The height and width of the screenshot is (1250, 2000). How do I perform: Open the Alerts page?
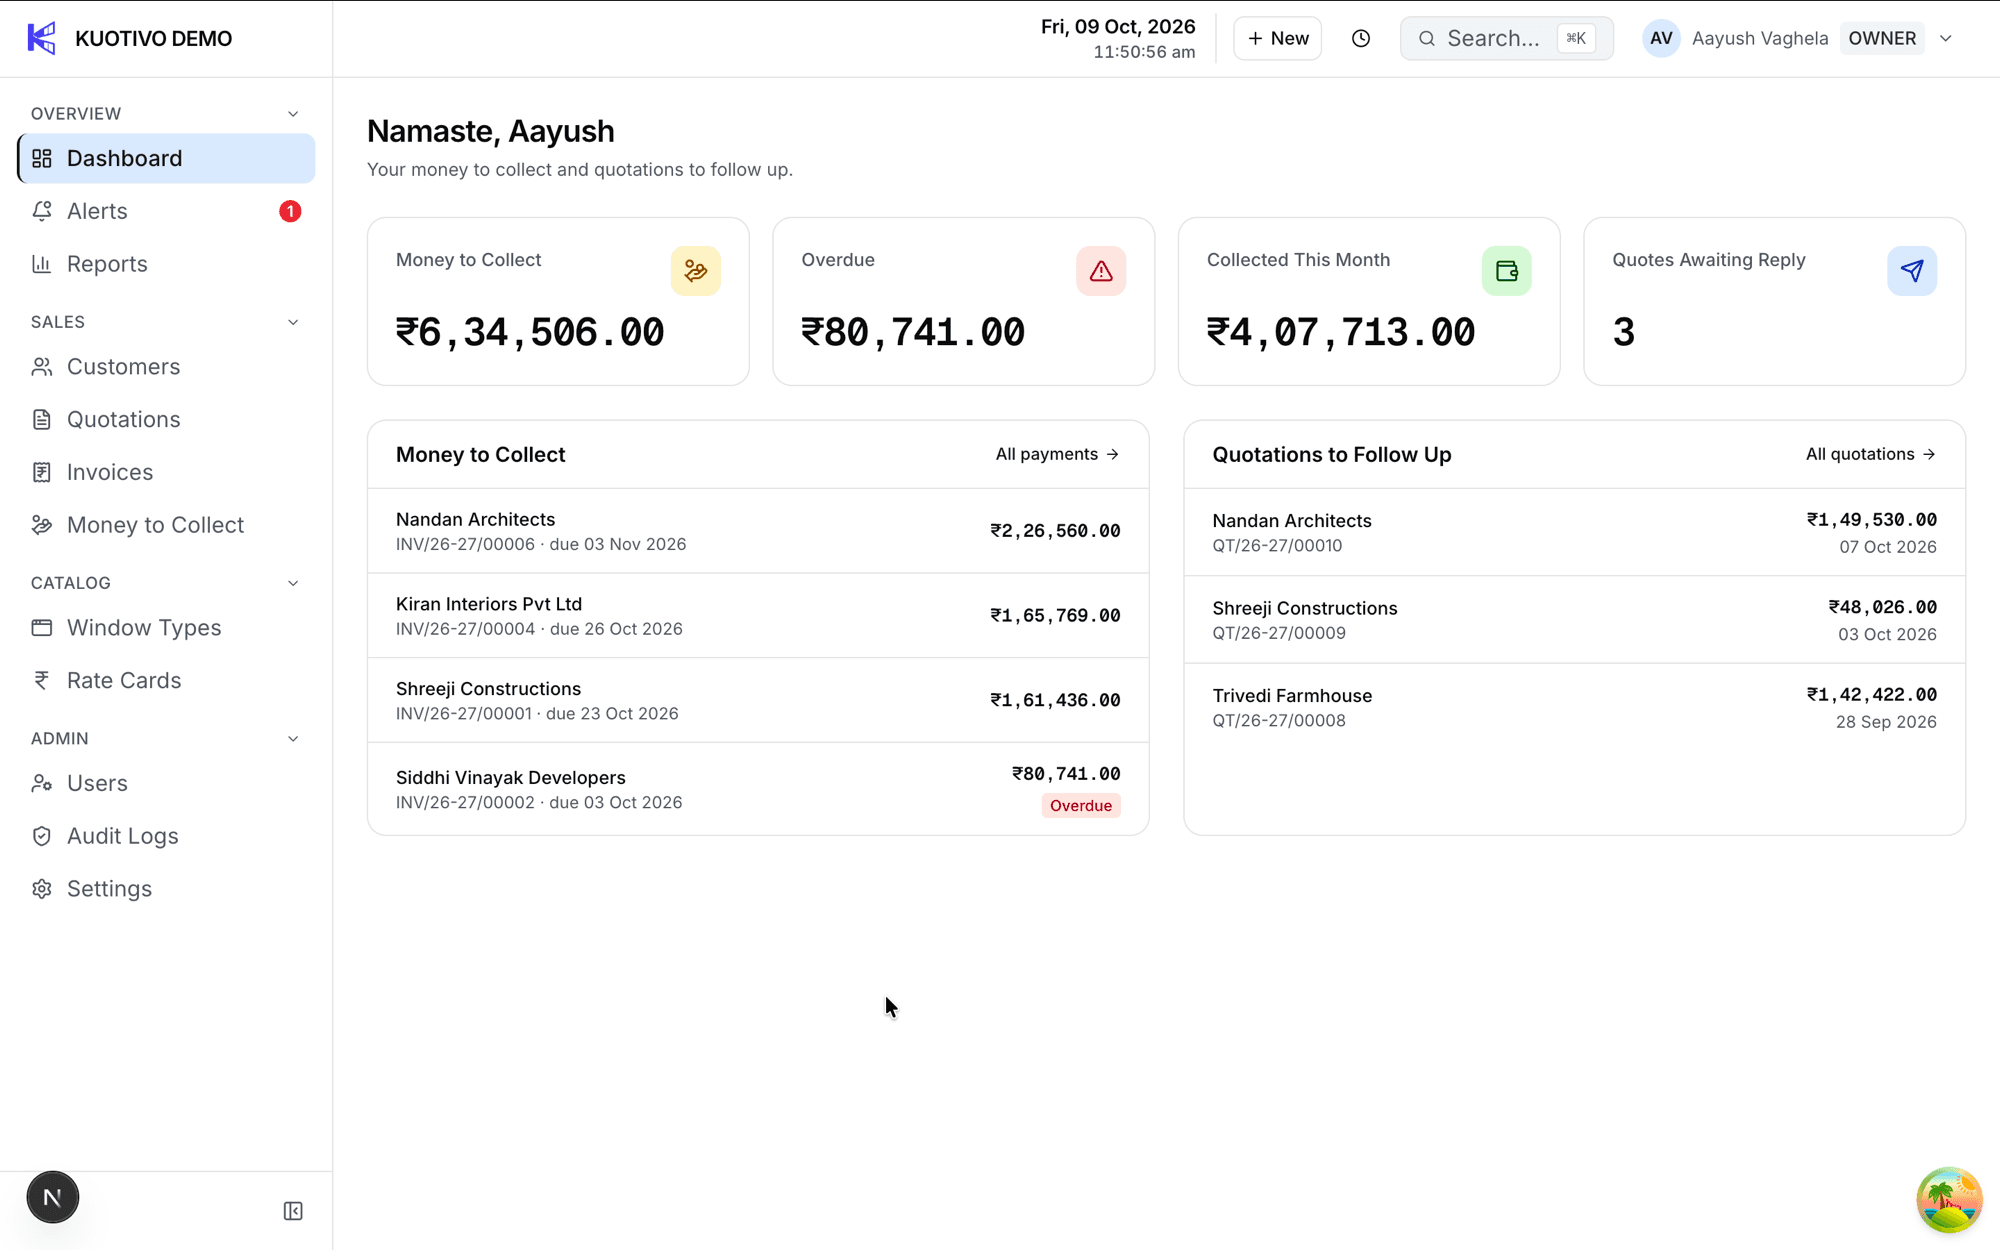coord(166,211)
